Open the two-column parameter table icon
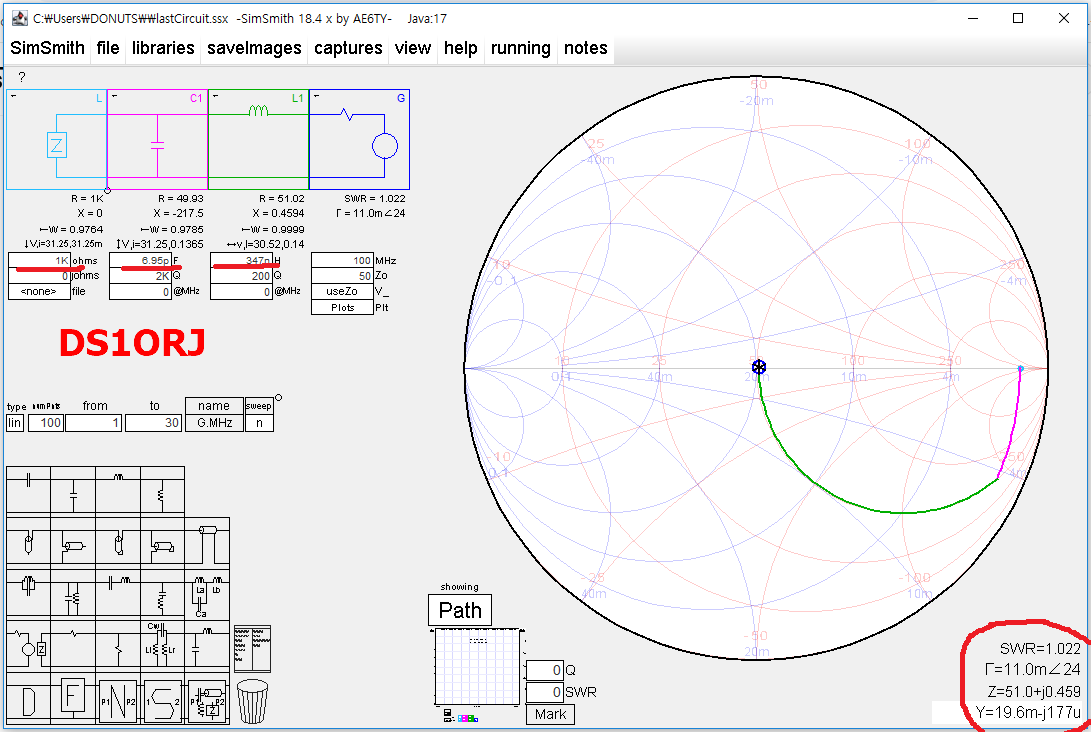Image resolution: width=1091 pixels, height=732 pixels. 253,649
